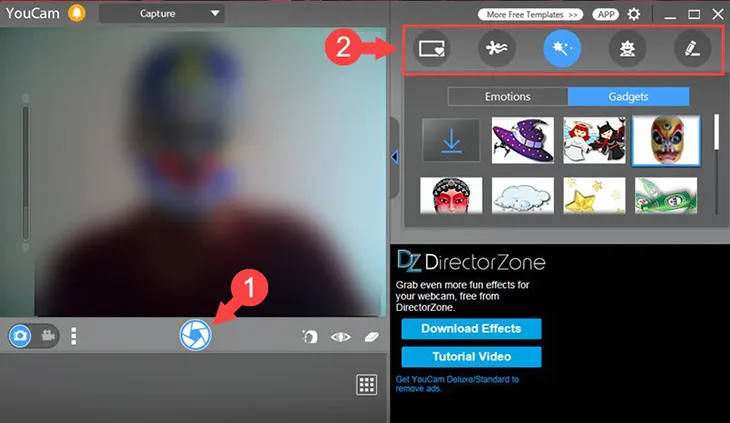
Task: Click the APP button
Action: 606,14
